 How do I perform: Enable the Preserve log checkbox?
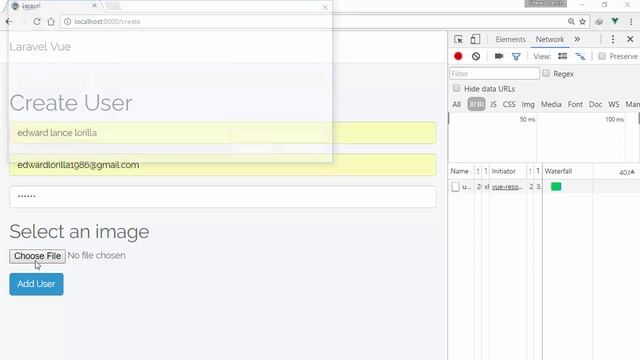(602, 56)
